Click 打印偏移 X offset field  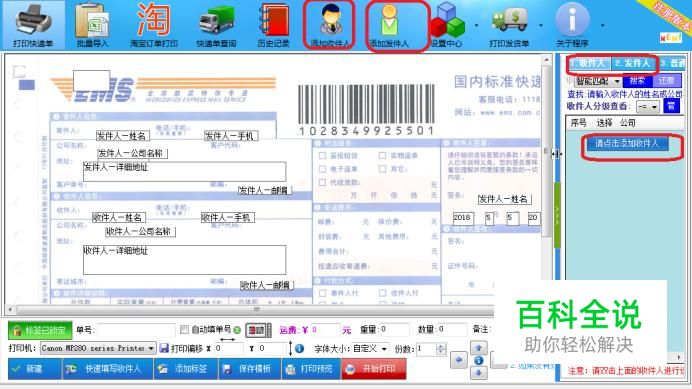pos(228,349)
